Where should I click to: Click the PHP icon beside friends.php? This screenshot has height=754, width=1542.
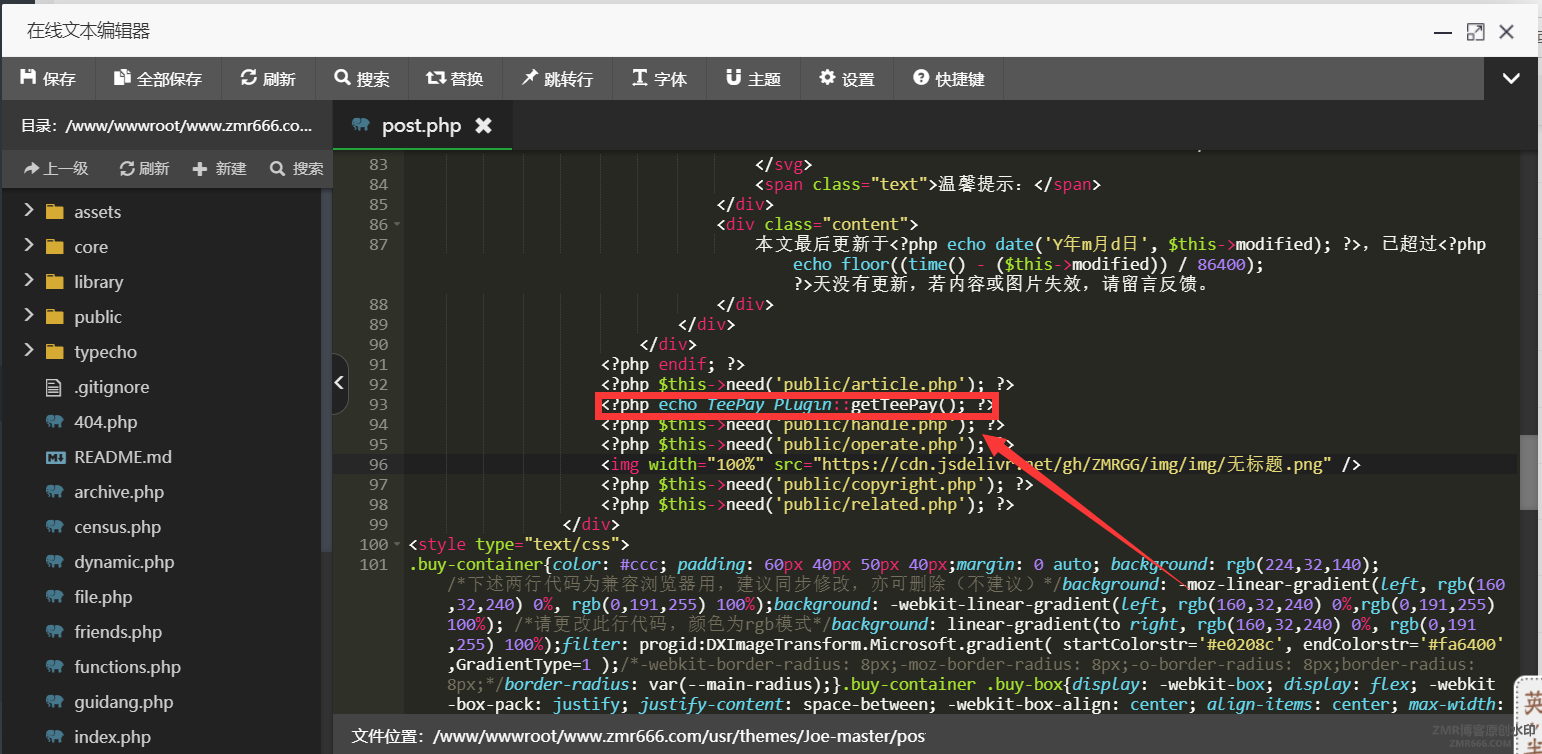(x=55, y=631)
